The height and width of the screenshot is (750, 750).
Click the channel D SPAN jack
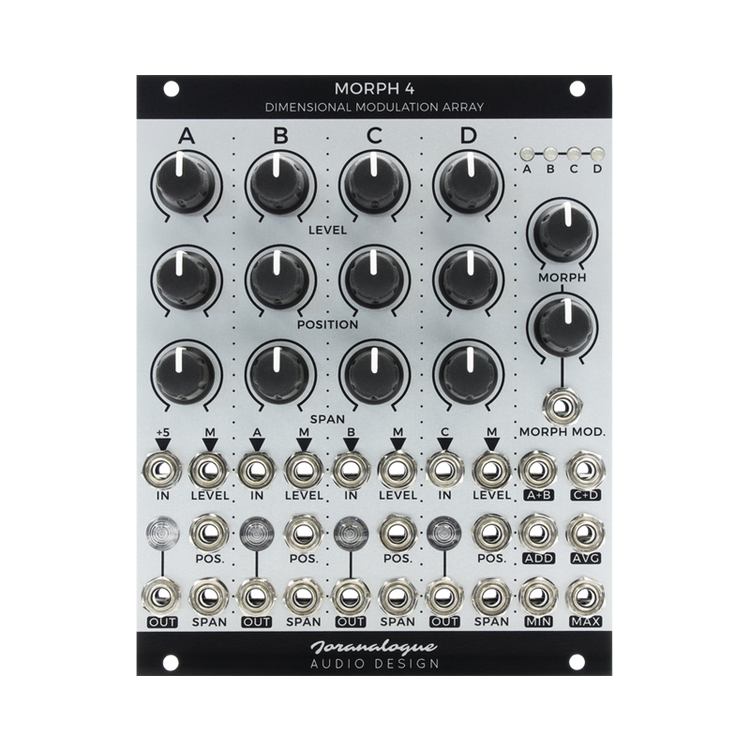click(491, 596)
